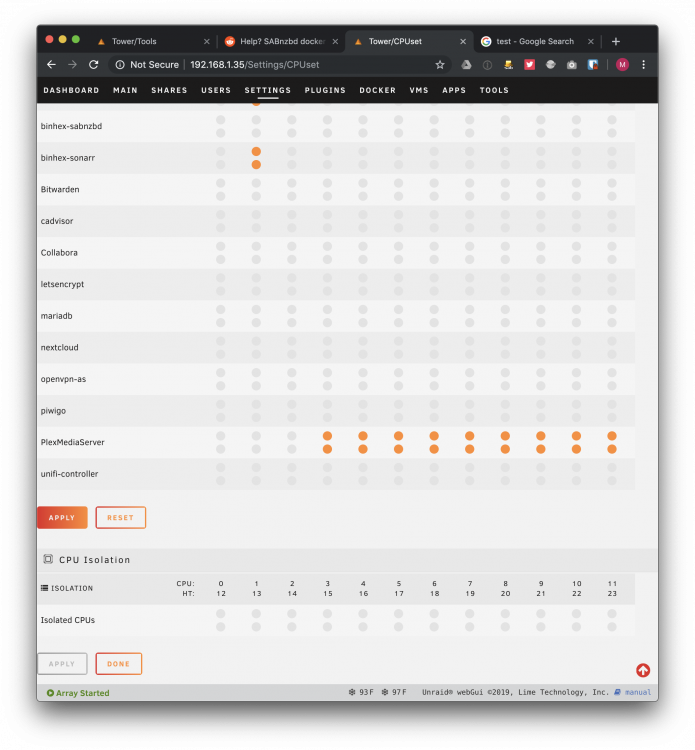The height and width of the screenshot is (750, 695).
Task: Click the Reset button
Action: (121, 518)
